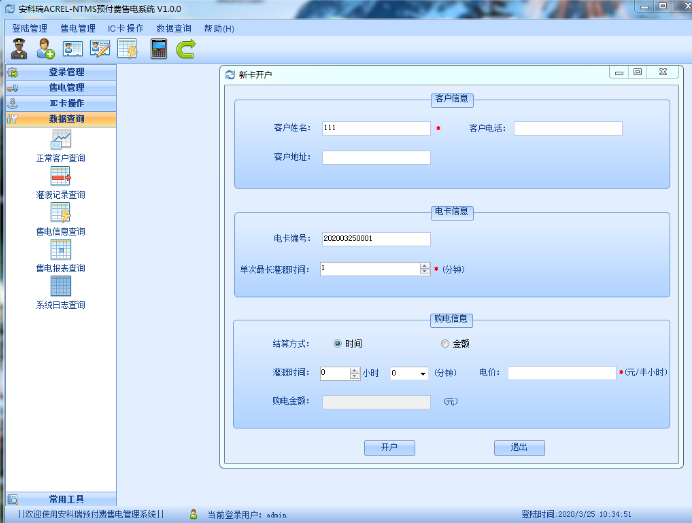
Task: Maximize the 新卡开户 dialog
Action: pos(637,72)
